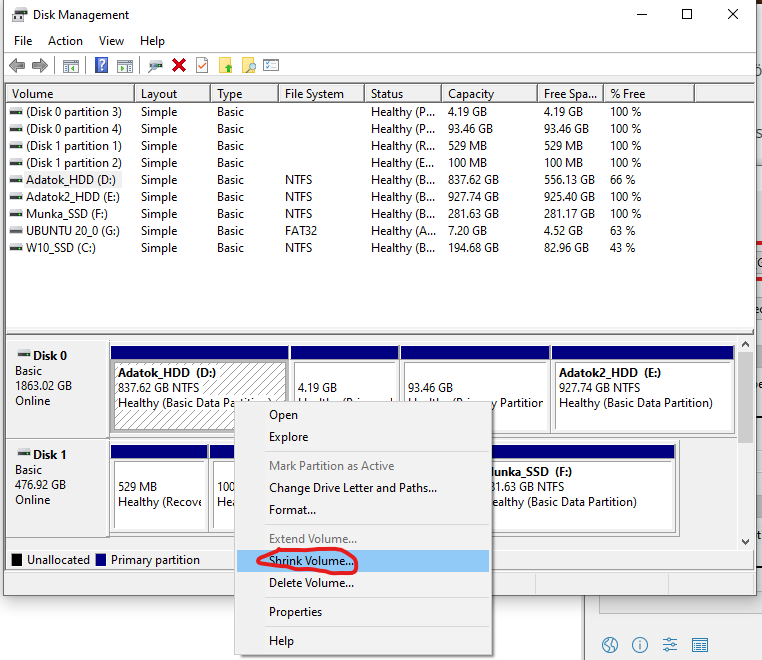Select Delete Volume in context menu
The height and width of the screenshot is (660, 762).
tap(311, 584)
